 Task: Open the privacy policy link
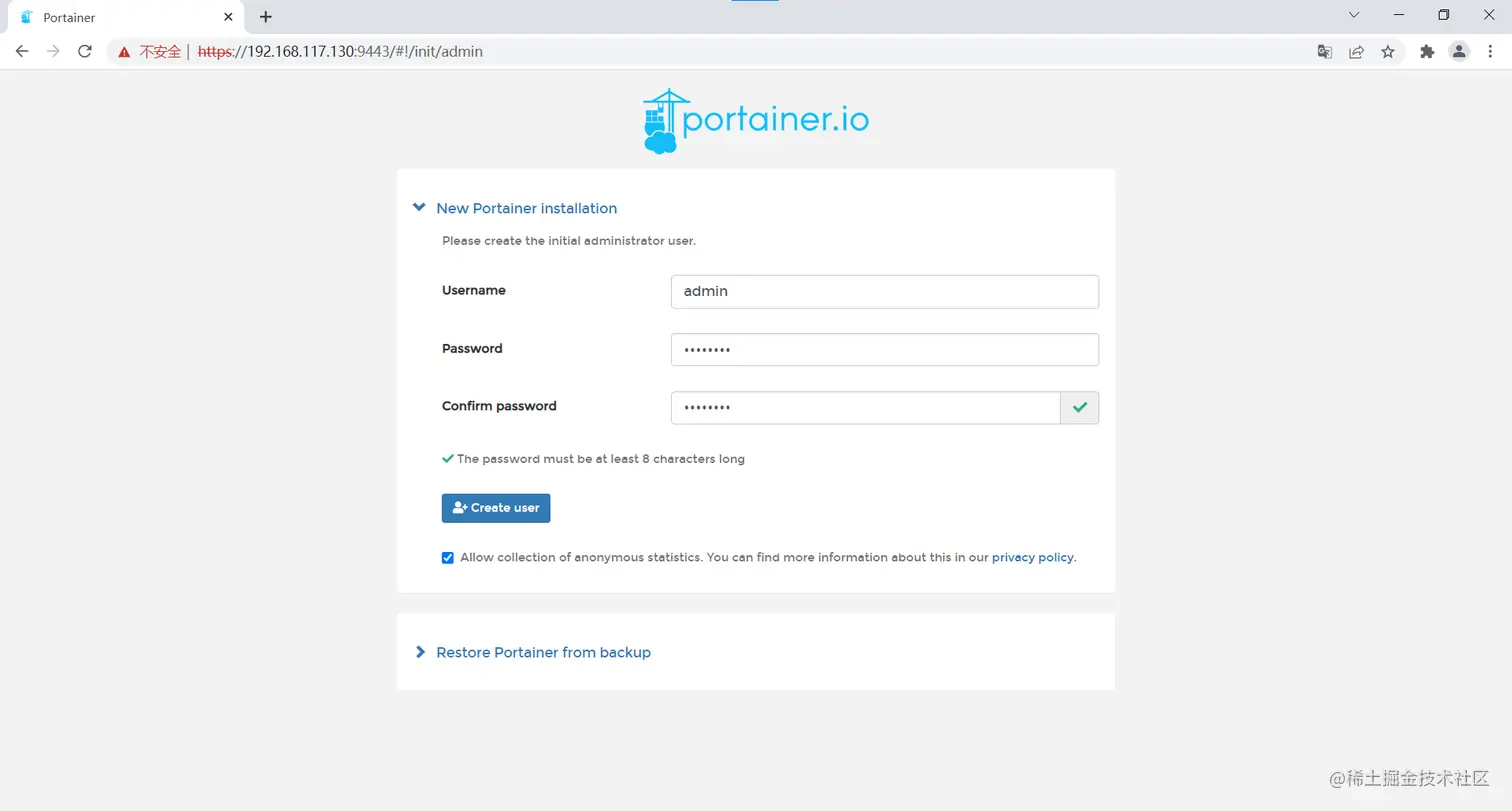click(1032, 557)
